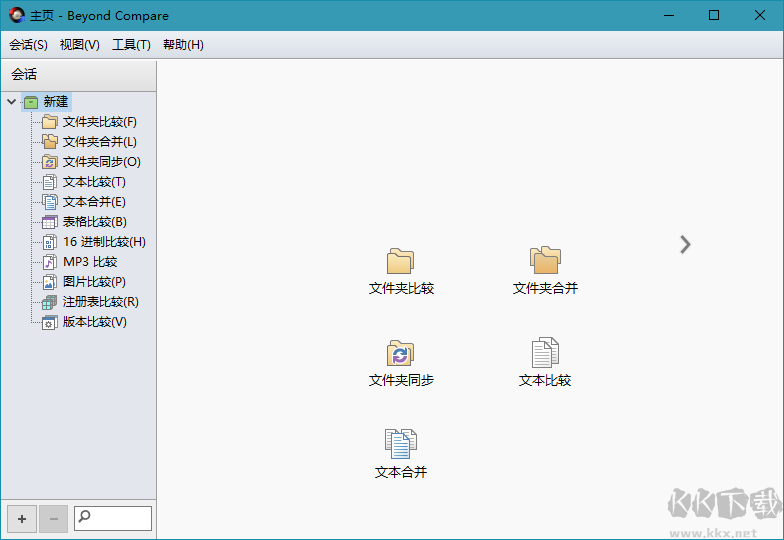The image size is (784, 540).
Task: Click the 文件夹合并 label under home icon
Action: (x=545, y=288)
